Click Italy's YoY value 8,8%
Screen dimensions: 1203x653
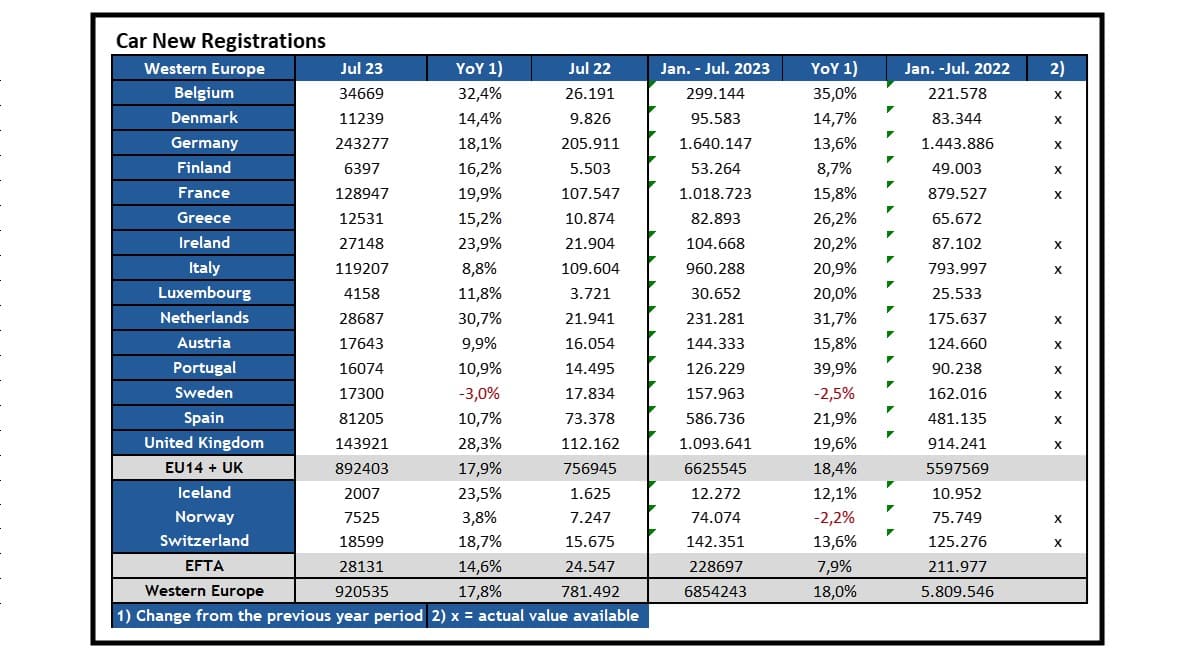(479, 269)
